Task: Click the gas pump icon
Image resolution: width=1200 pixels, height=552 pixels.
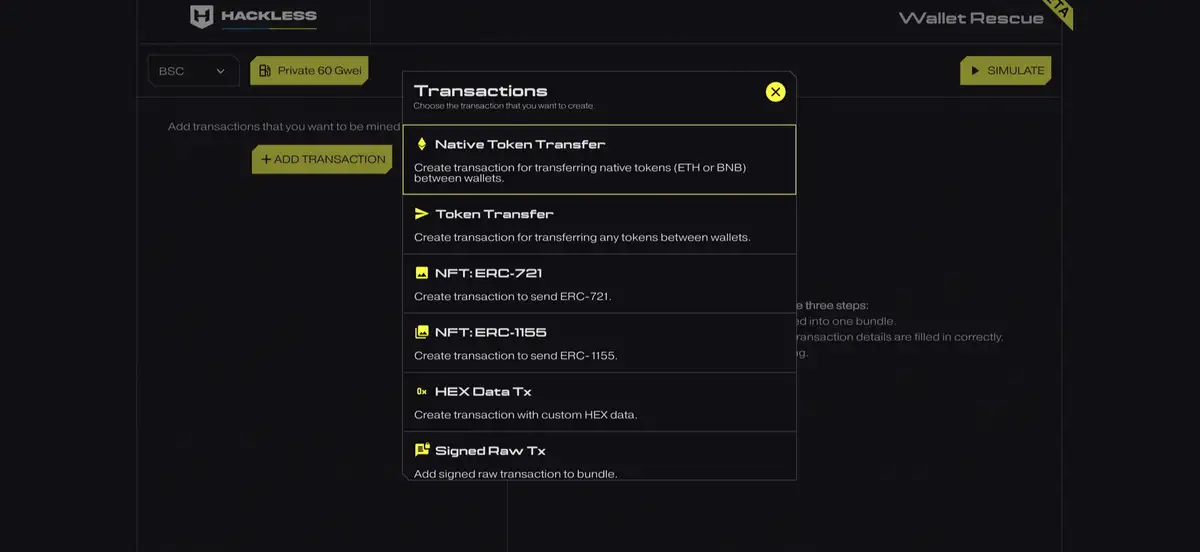Action: coord(265,71)
